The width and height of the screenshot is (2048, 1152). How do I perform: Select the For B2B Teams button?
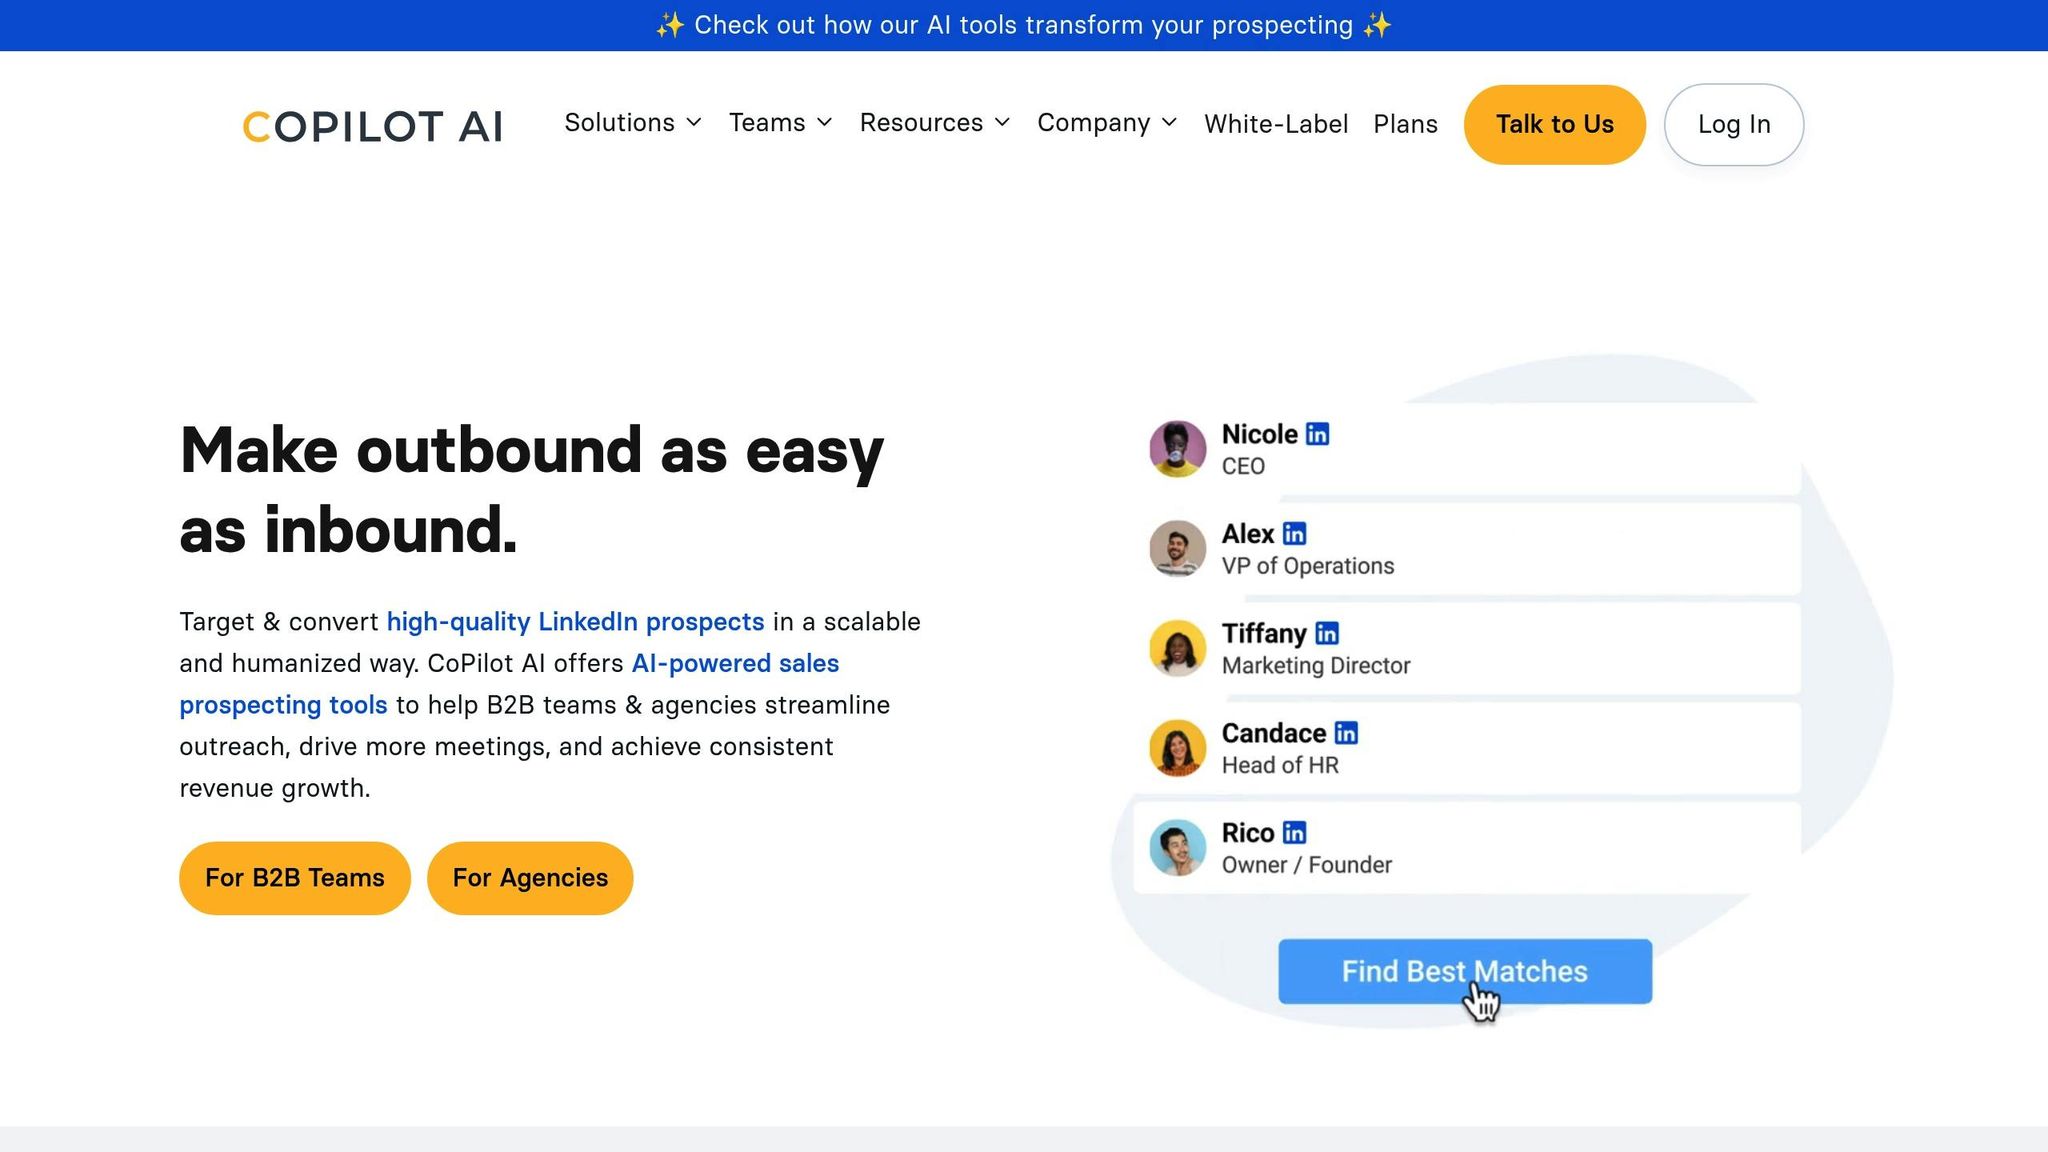295,878
